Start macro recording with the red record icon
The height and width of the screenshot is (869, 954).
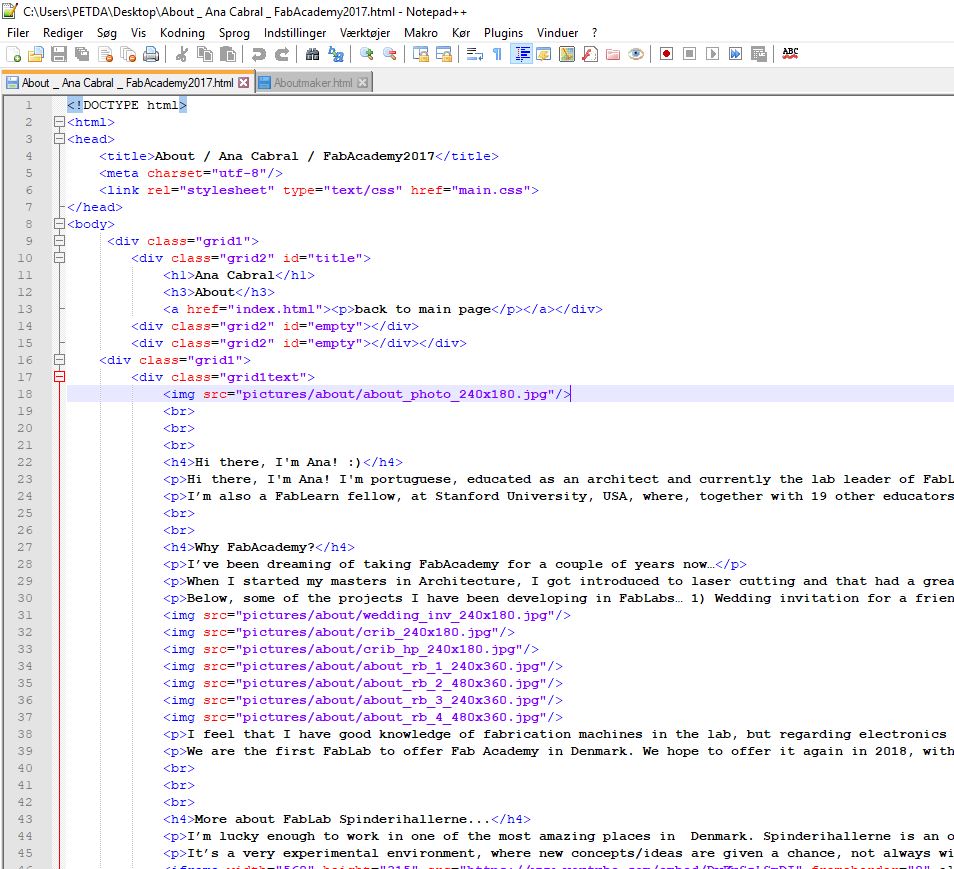click(x=665, y=54)
